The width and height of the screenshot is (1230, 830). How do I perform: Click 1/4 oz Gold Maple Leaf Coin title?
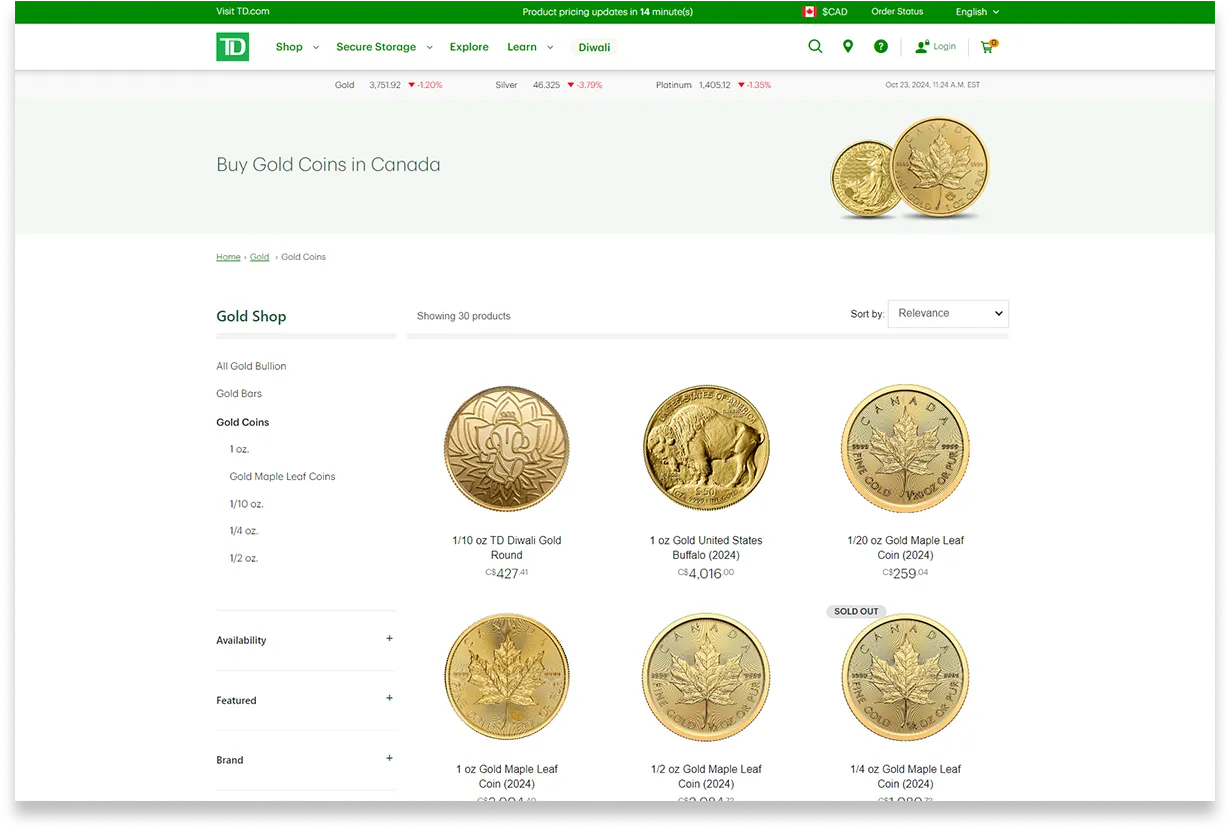(905, 777)
